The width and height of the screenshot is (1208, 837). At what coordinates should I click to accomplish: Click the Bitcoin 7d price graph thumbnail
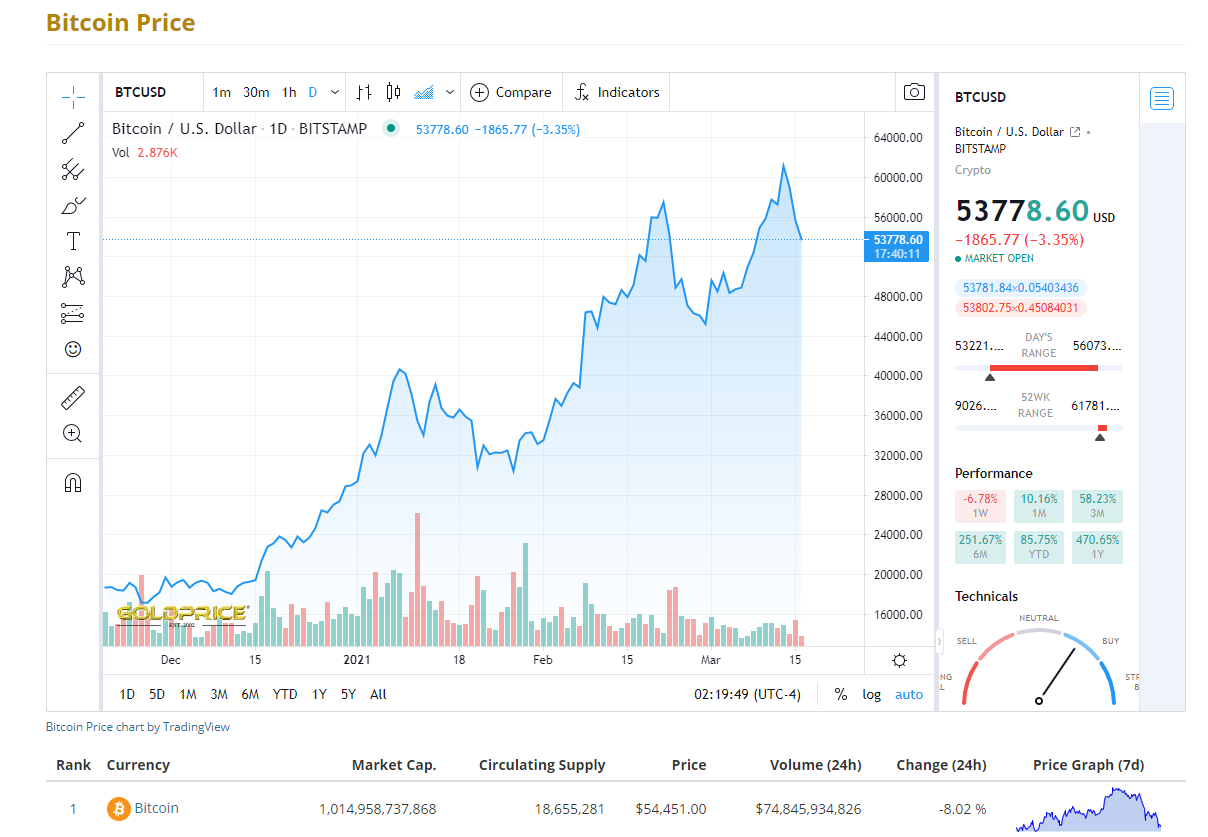click(x=1088, y=809)
